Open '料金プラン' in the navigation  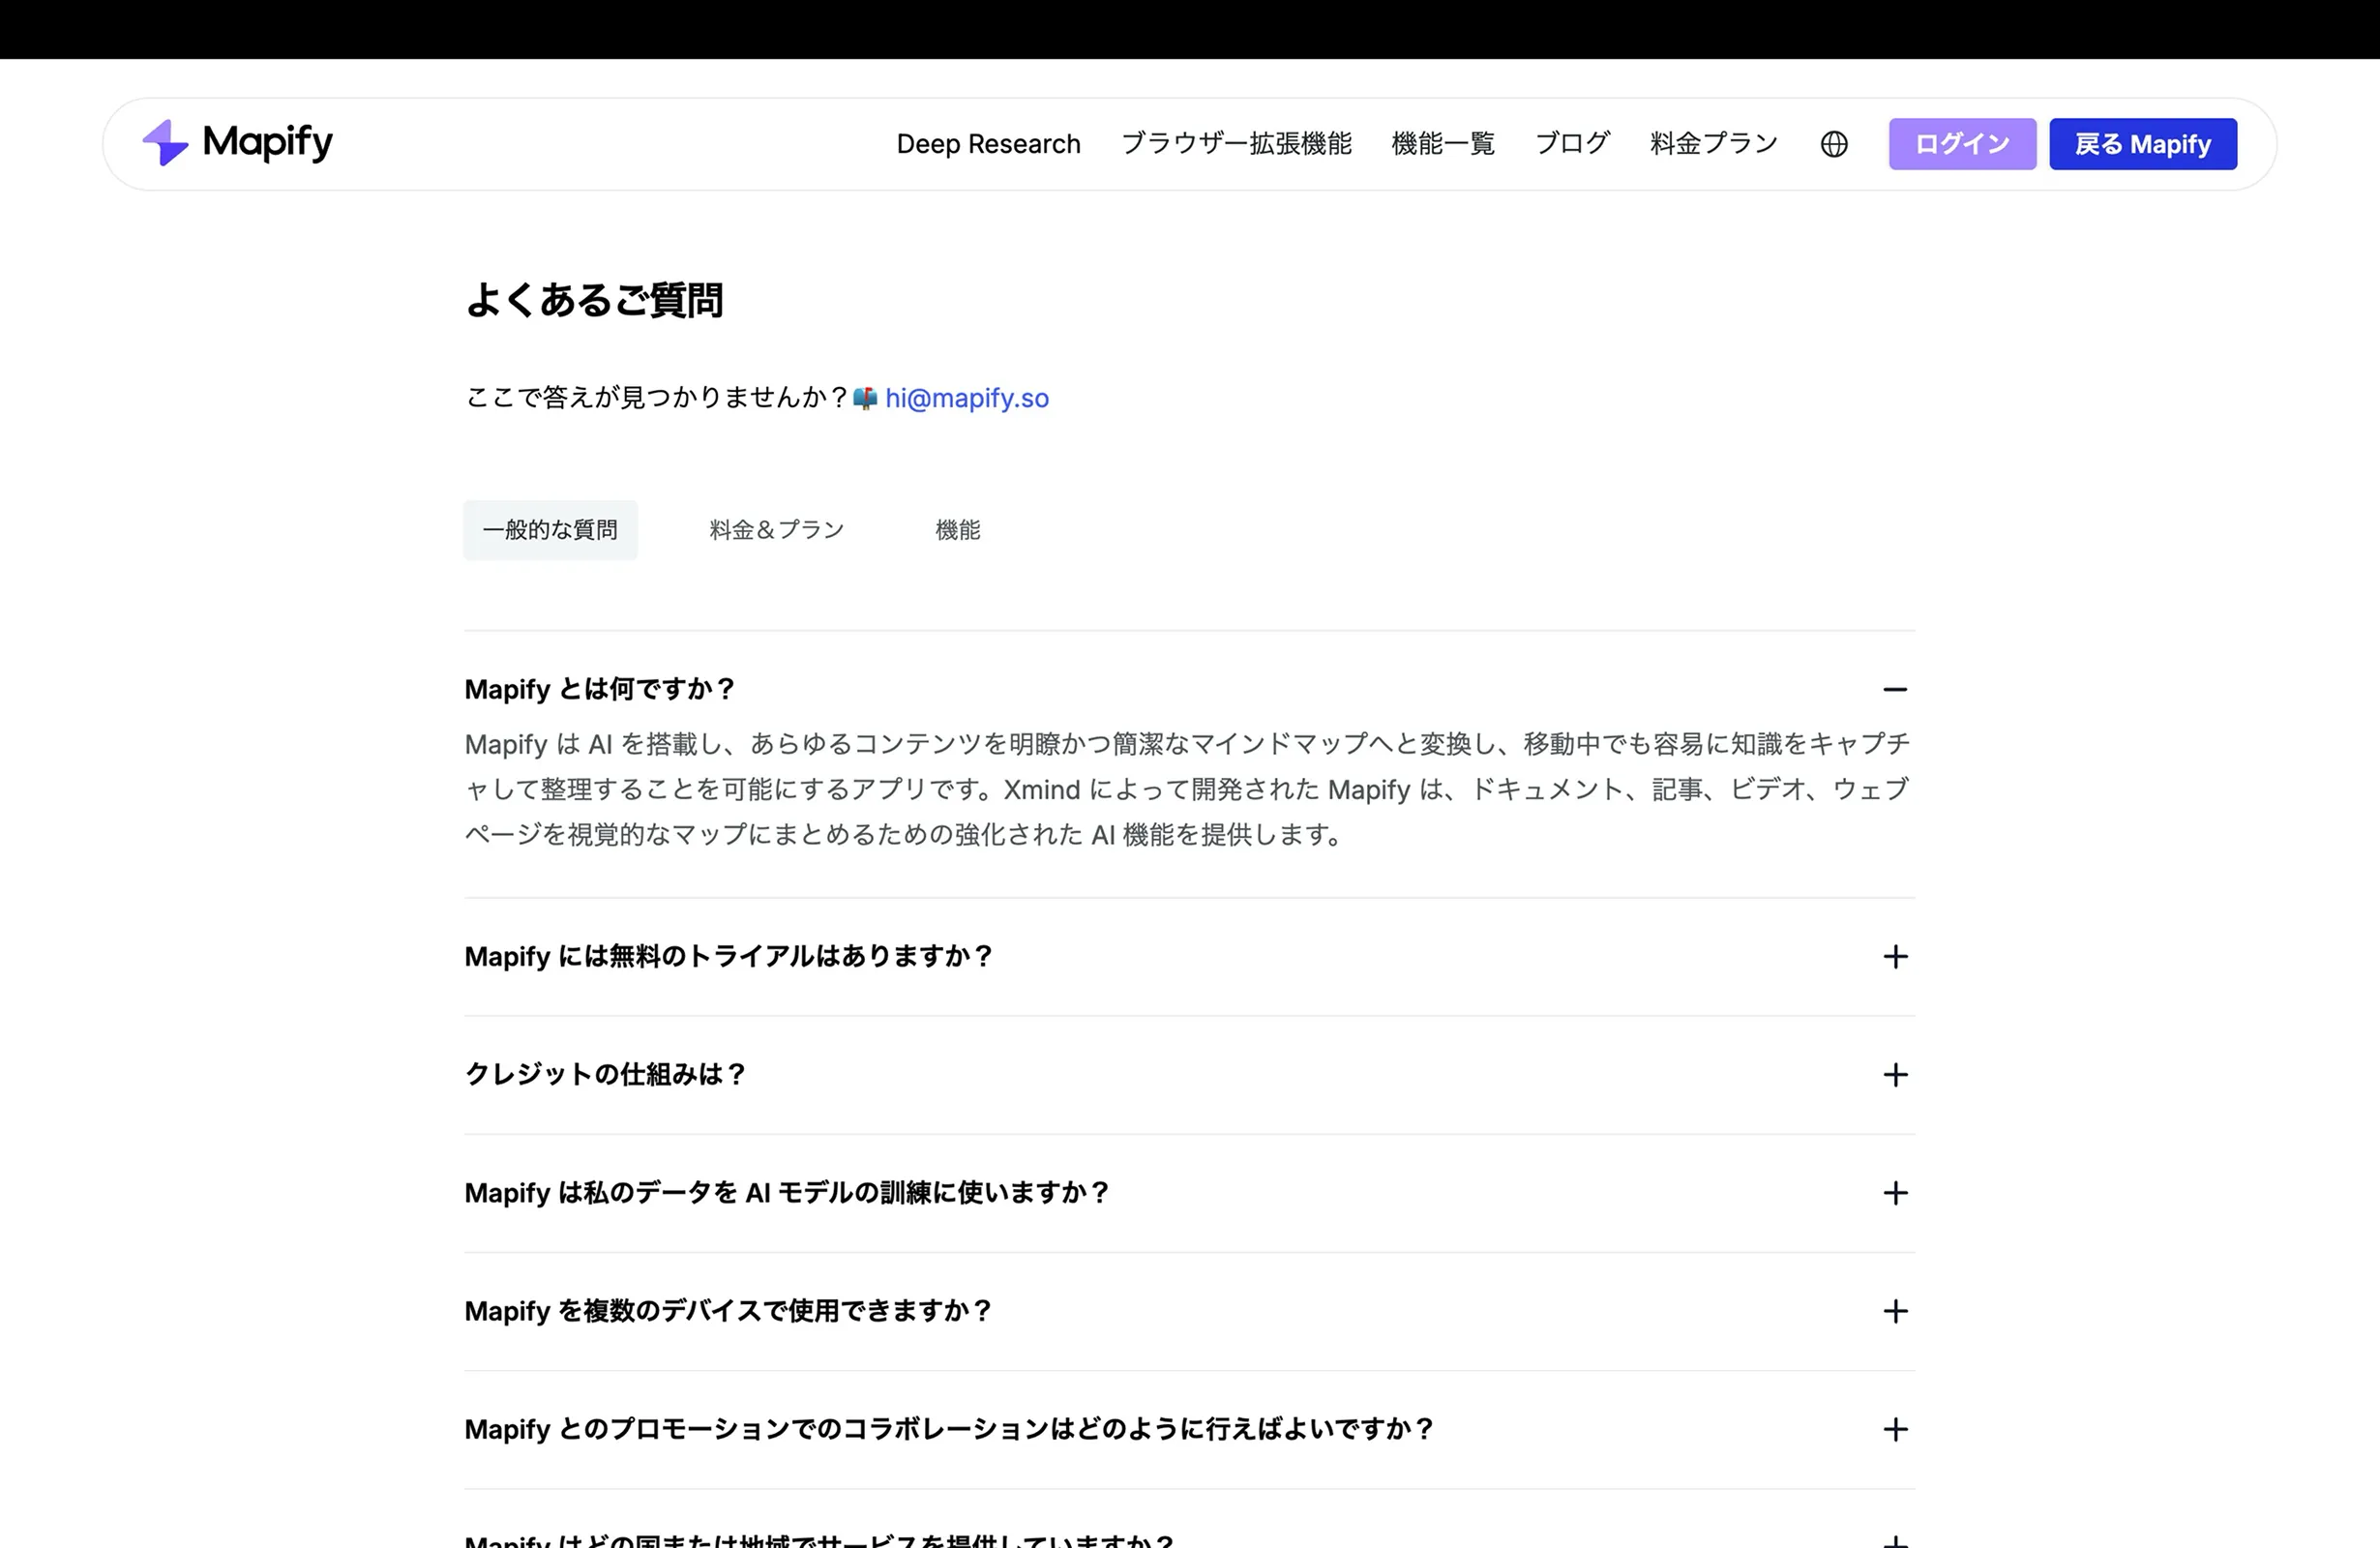(x=1714, y=144)
